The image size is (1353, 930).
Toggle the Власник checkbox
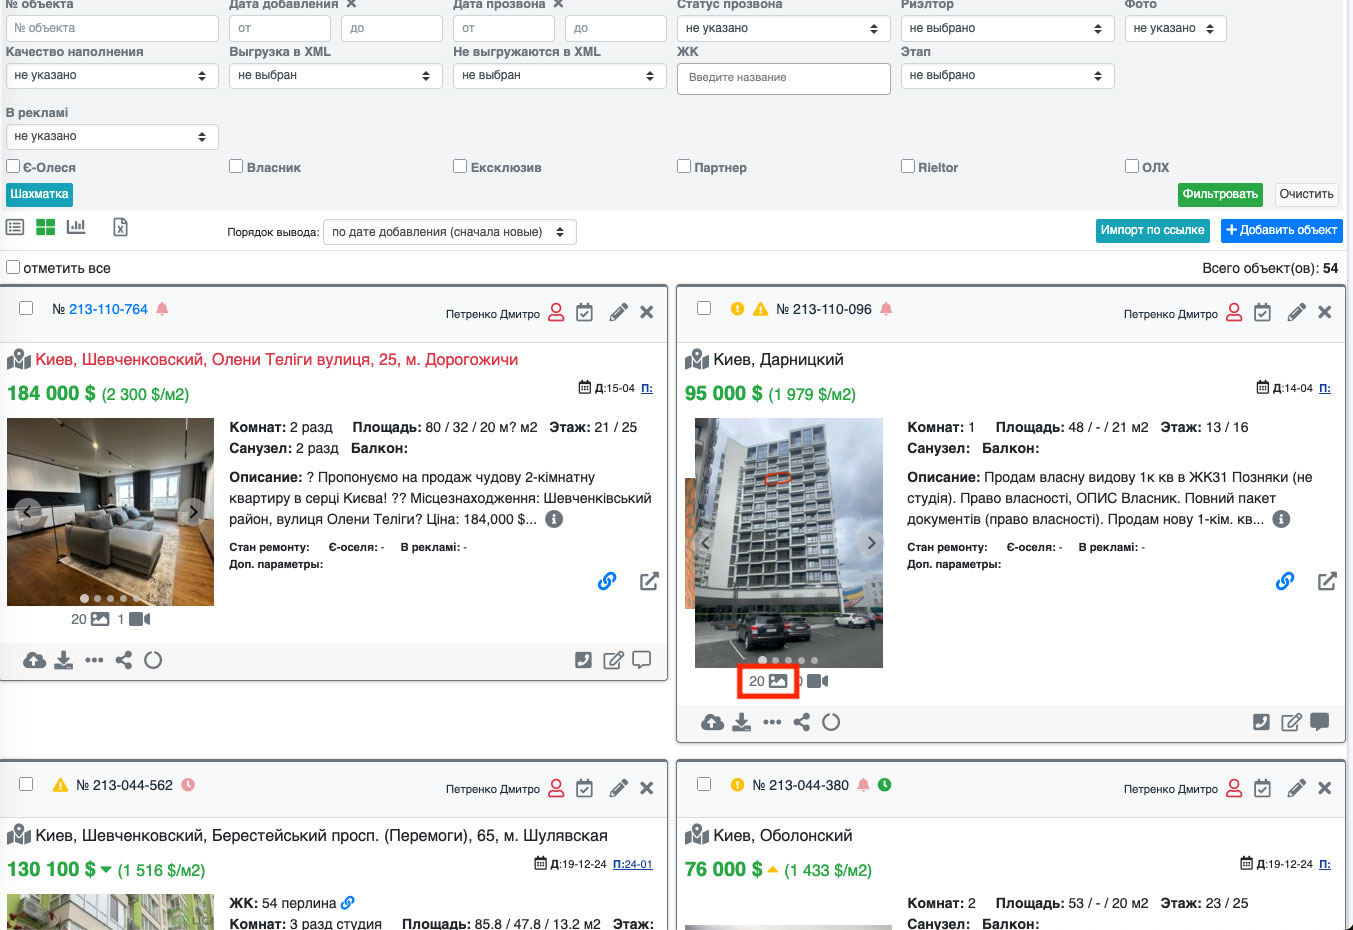[236, 167]
